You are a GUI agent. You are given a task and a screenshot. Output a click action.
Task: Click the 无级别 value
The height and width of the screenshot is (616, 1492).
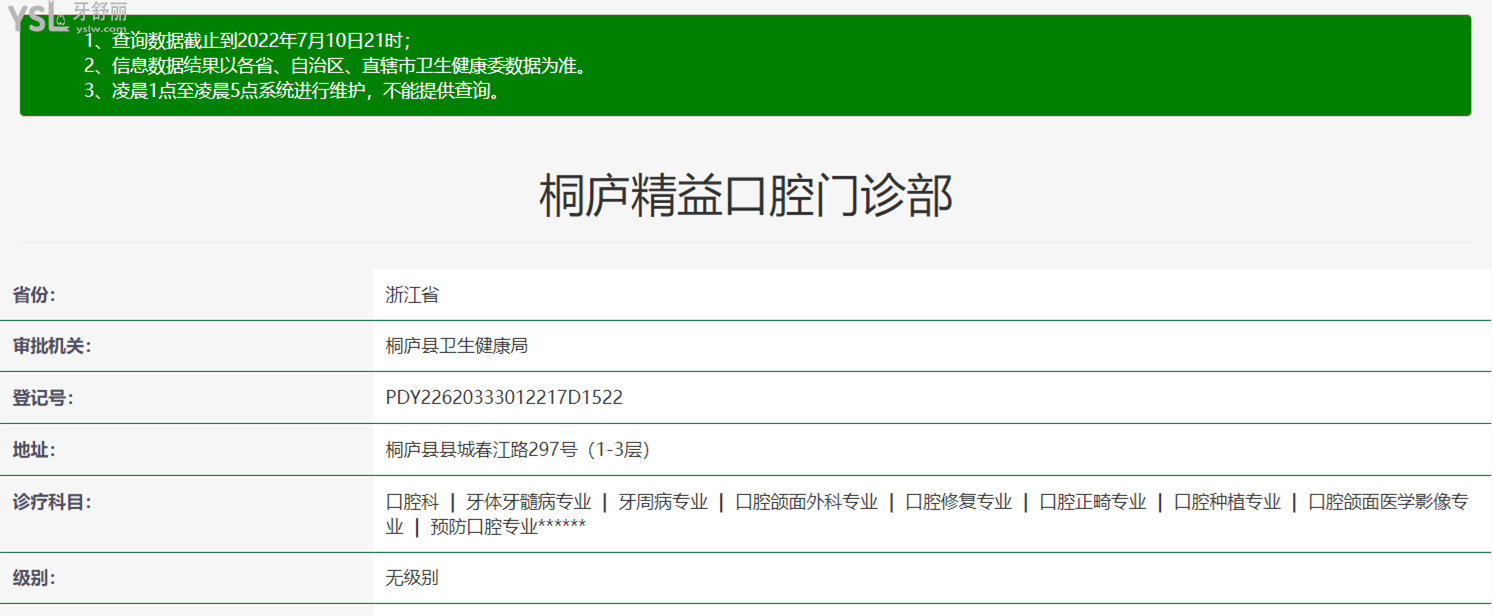(x=412, y=578)
